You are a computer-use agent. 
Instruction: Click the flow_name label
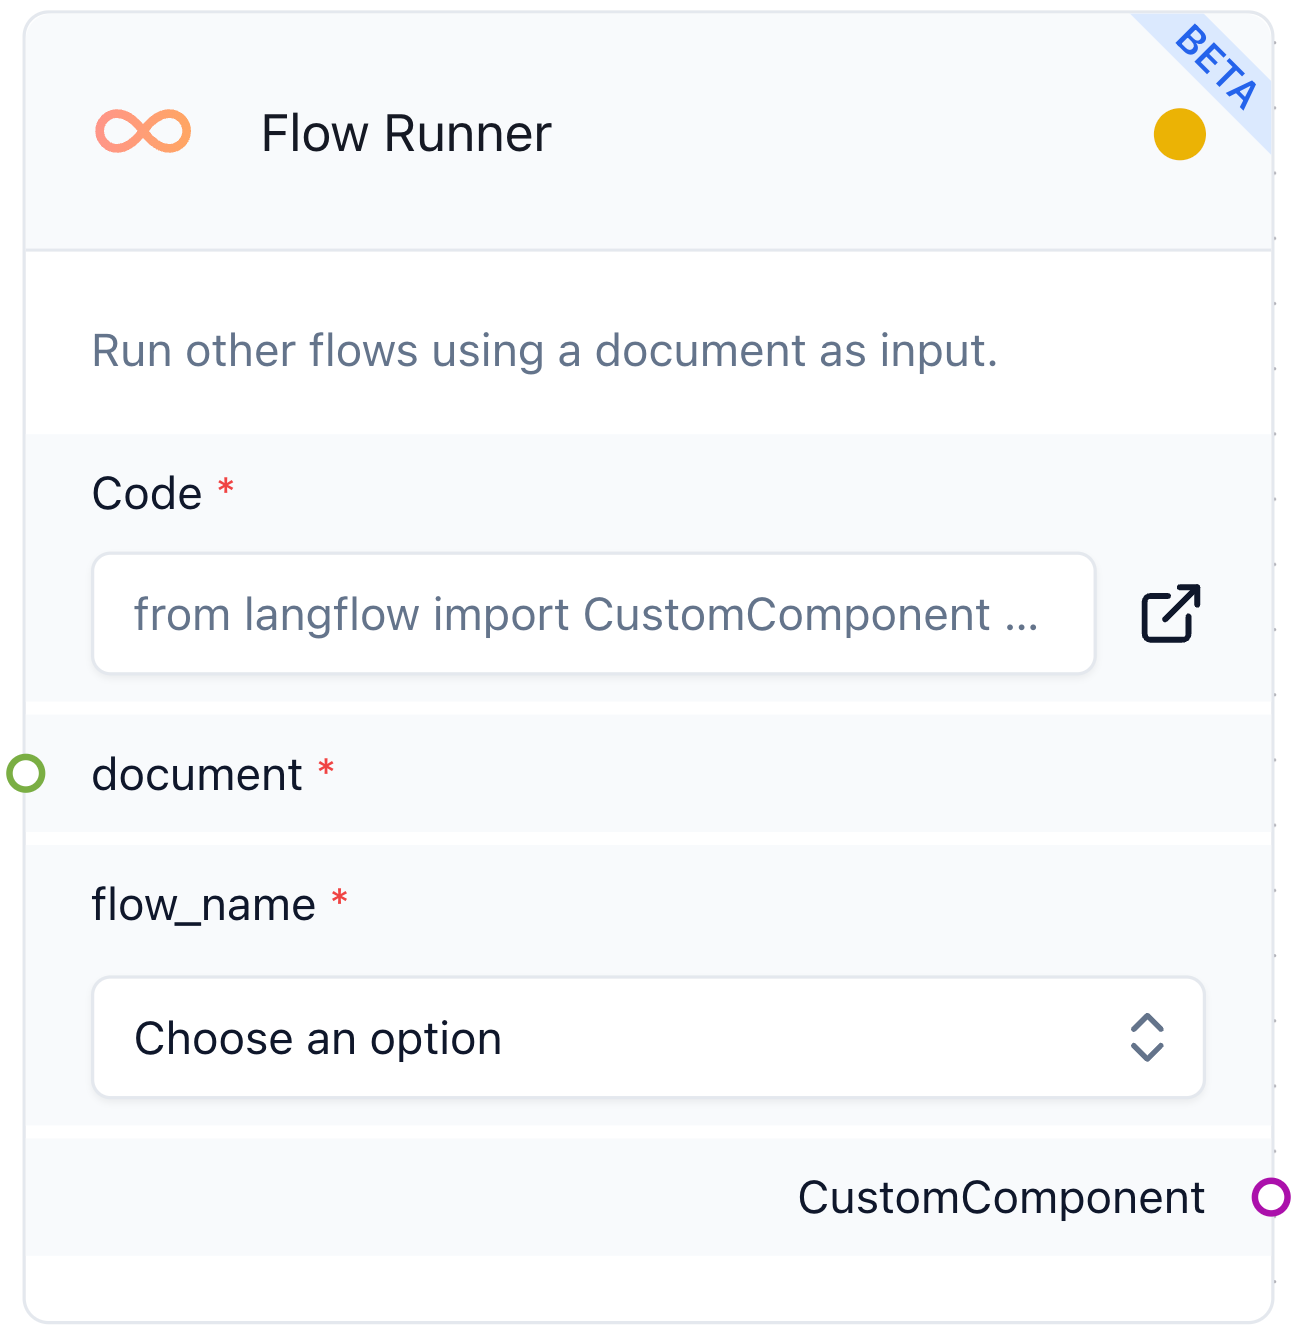[204, 905]
